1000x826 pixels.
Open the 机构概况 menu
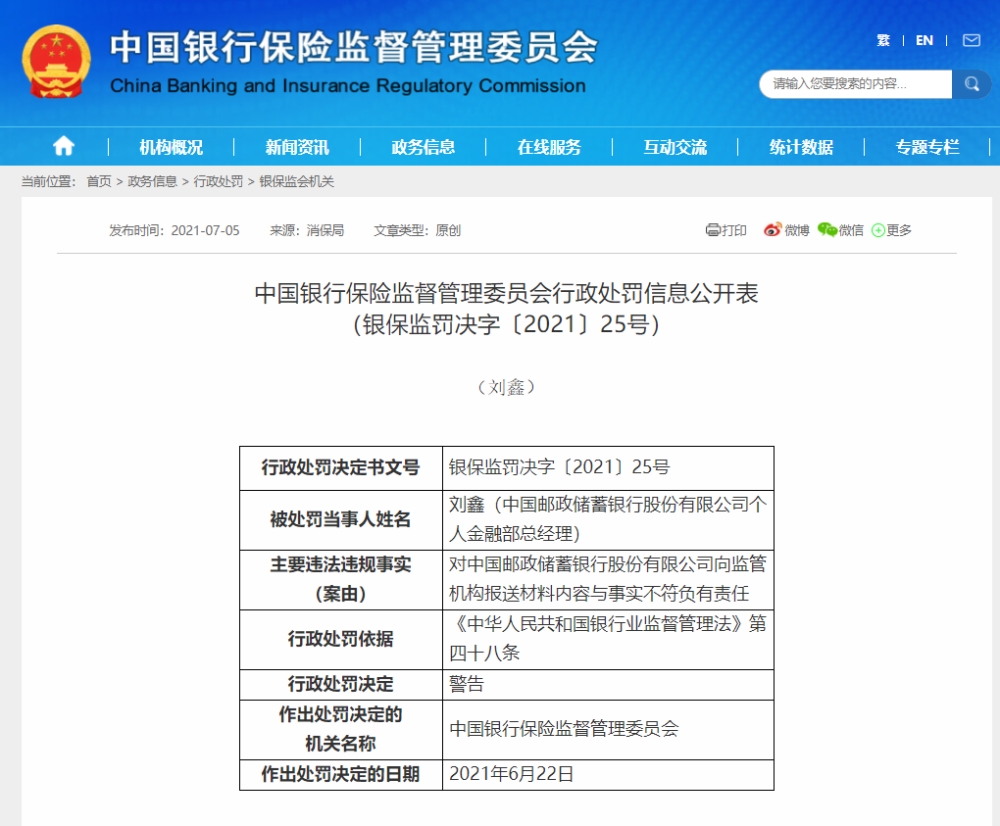(x=171, y=147)
